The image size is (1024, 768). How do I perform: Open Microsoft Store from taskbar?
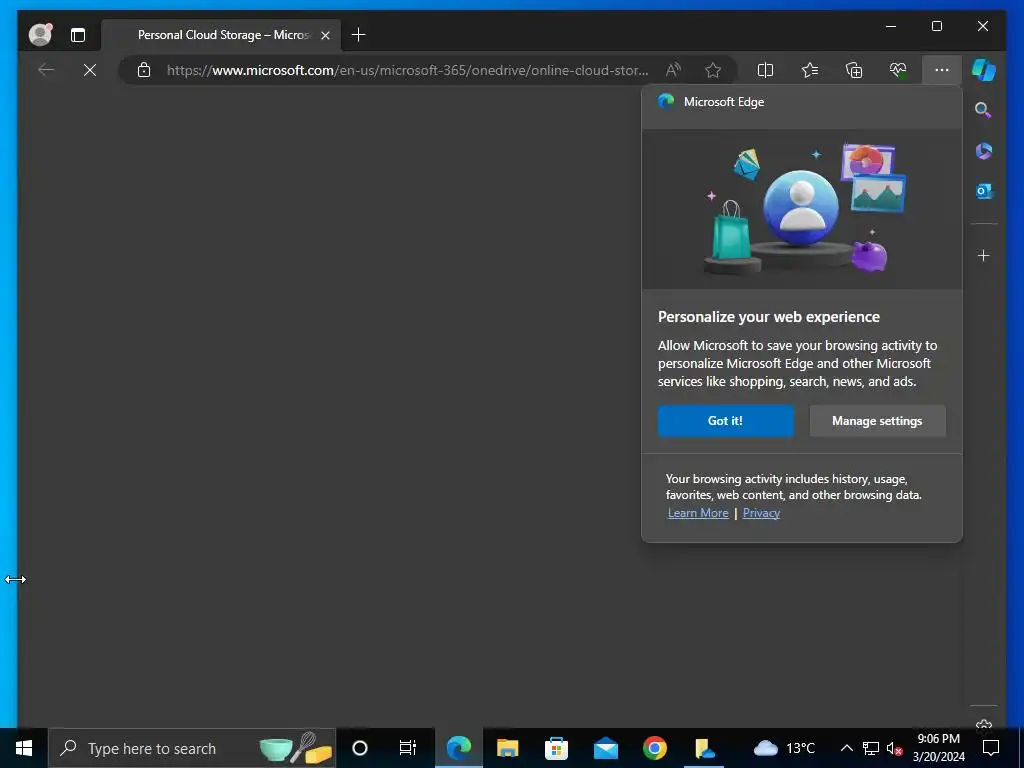(x=556, y=748)
